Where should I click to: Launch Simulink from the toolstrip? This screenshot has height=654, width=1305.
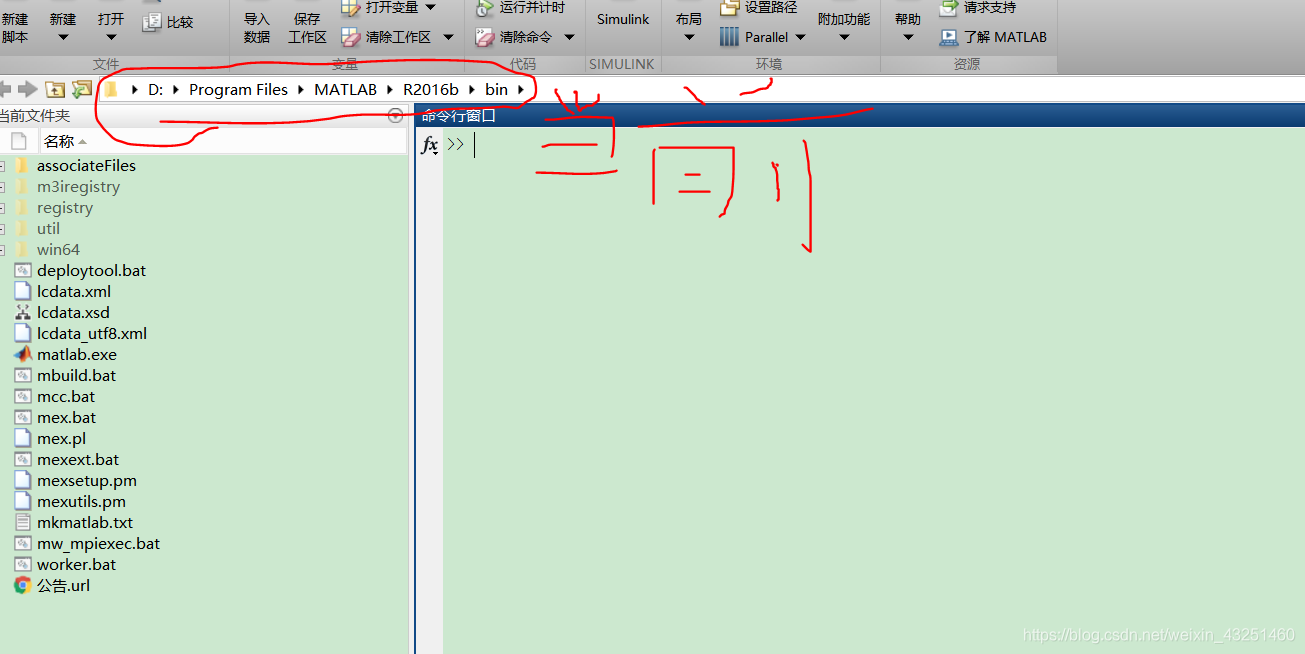[623, 19]
